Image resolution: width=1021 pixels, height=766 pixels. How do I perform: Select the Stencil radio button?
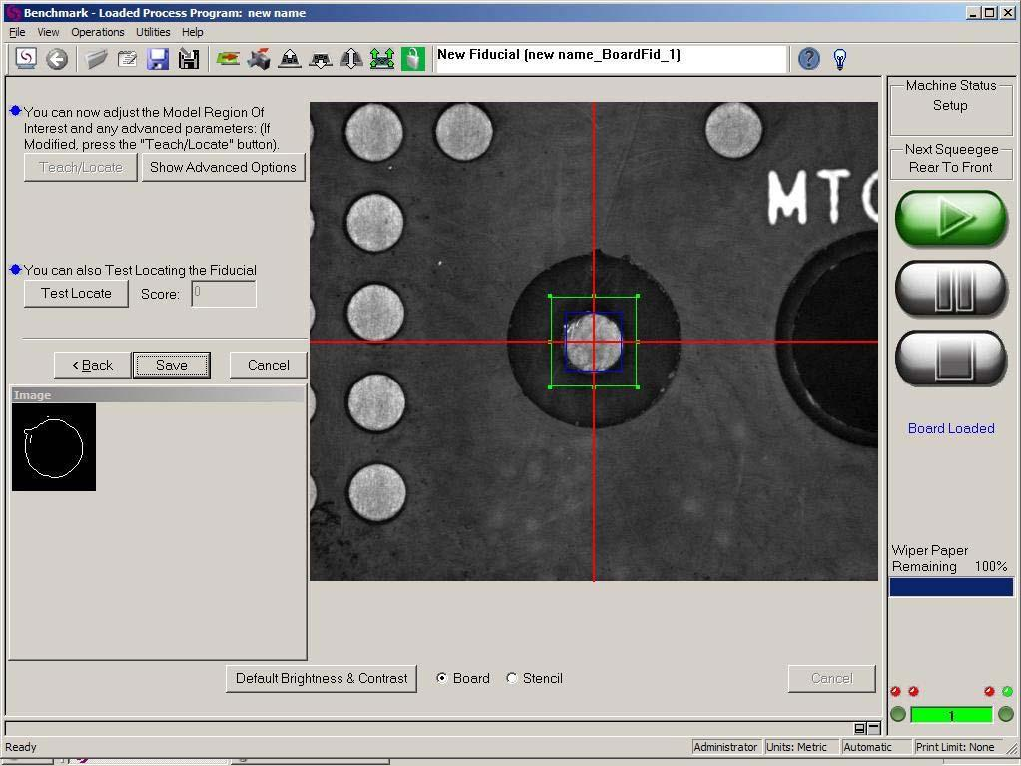pyautogui.click(x=512, y=678)
